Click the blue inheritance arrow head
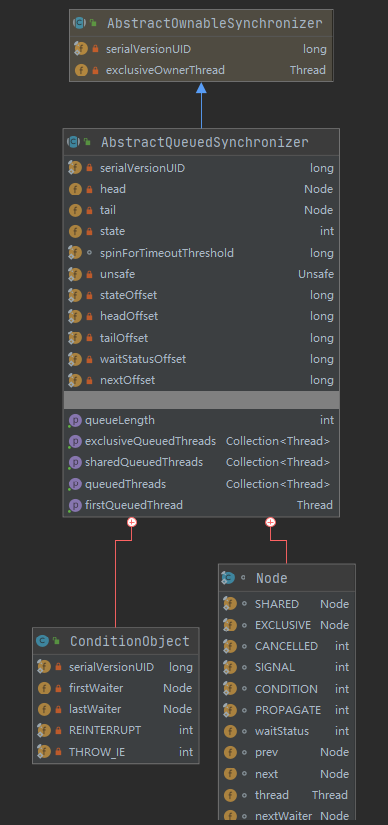388x825 pixels. (x=201, y=88)
